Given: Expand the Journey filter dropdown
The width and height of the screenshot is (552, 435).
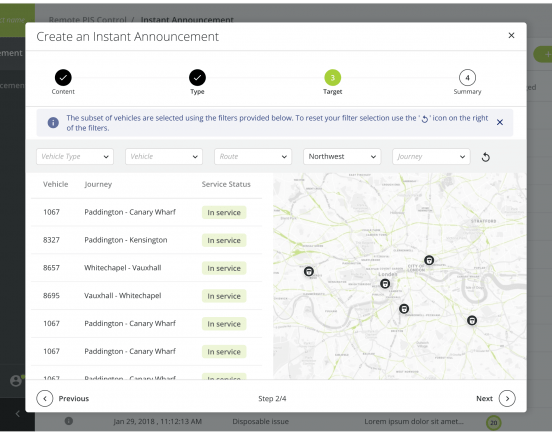Looking at the screenshot, I should click(x=431, y=157).
